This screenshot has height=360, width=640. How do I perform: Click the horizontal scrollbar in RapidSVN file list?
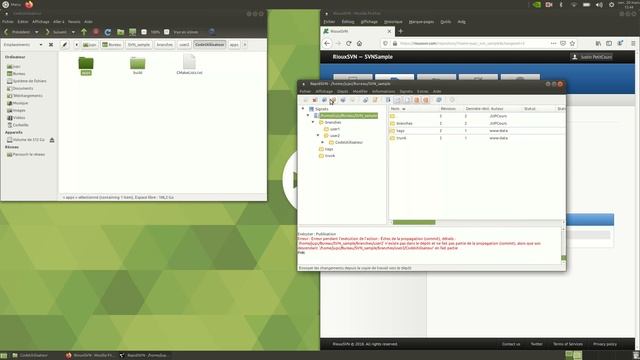414,222
